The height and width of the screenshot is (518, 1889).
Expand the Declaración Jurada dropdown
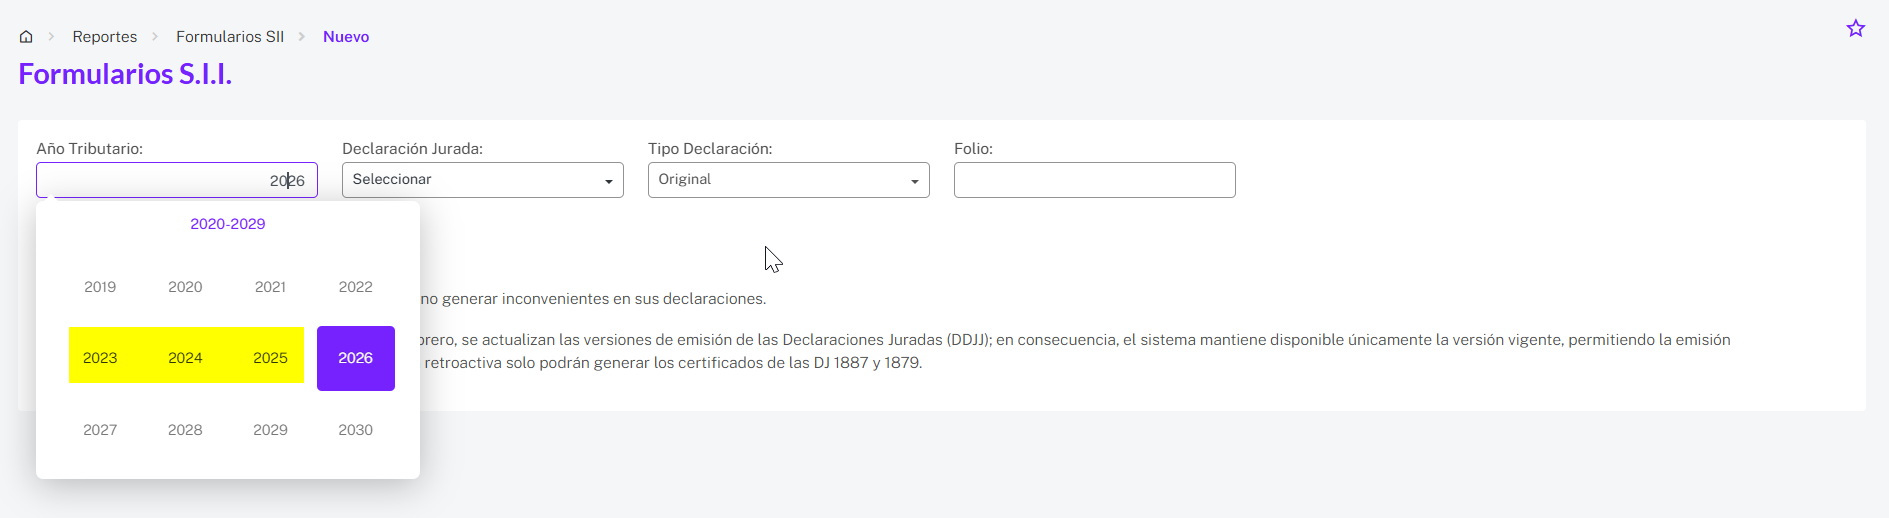tap(482, 180)
